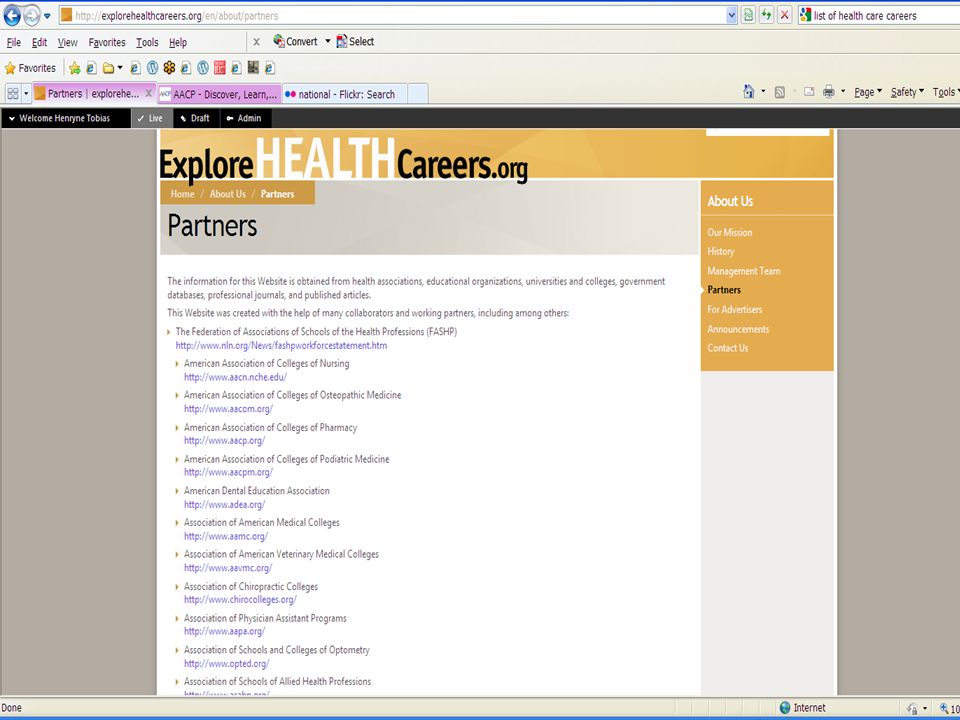Open the Tools menu in menu bar
Screen dimensions: 960x720
(x=147, y=42)
